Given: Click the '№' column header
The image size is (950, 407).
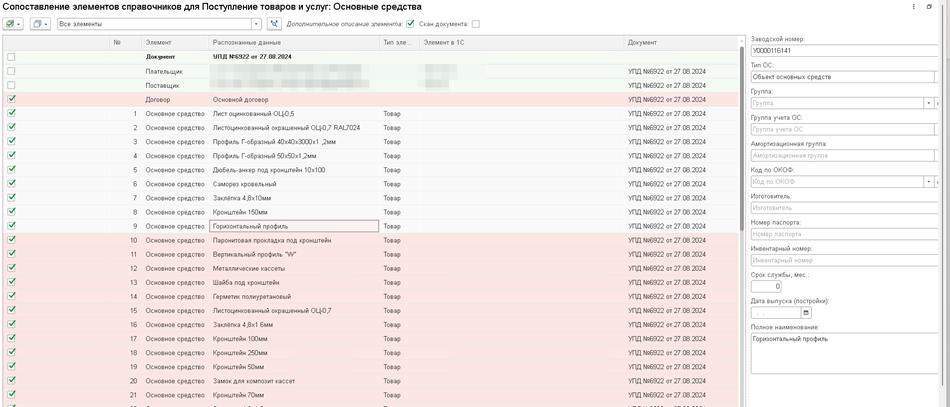Looking at the screenshot, I should coord(125,42).
